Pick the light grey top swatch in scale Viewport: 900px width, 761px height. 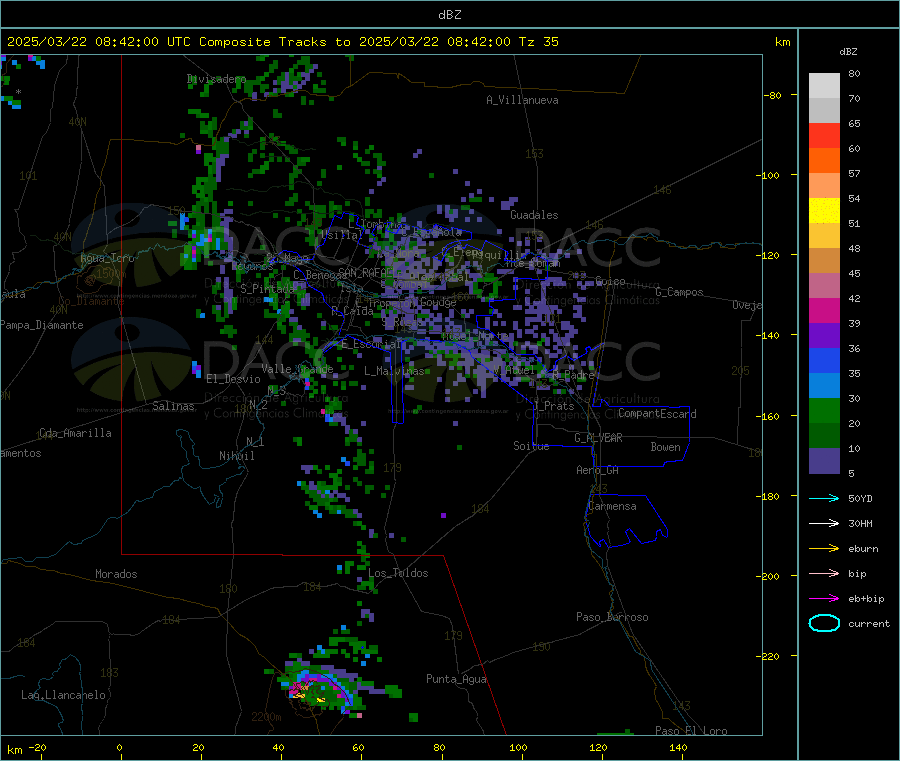[x=824, y=86]
